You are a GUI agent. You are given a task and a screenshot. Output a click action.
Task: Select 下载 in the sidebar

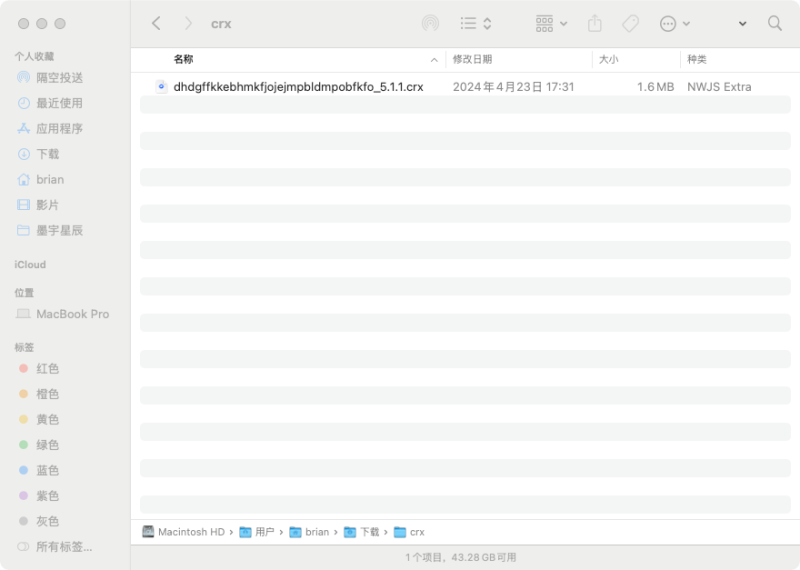coord(47,154)
